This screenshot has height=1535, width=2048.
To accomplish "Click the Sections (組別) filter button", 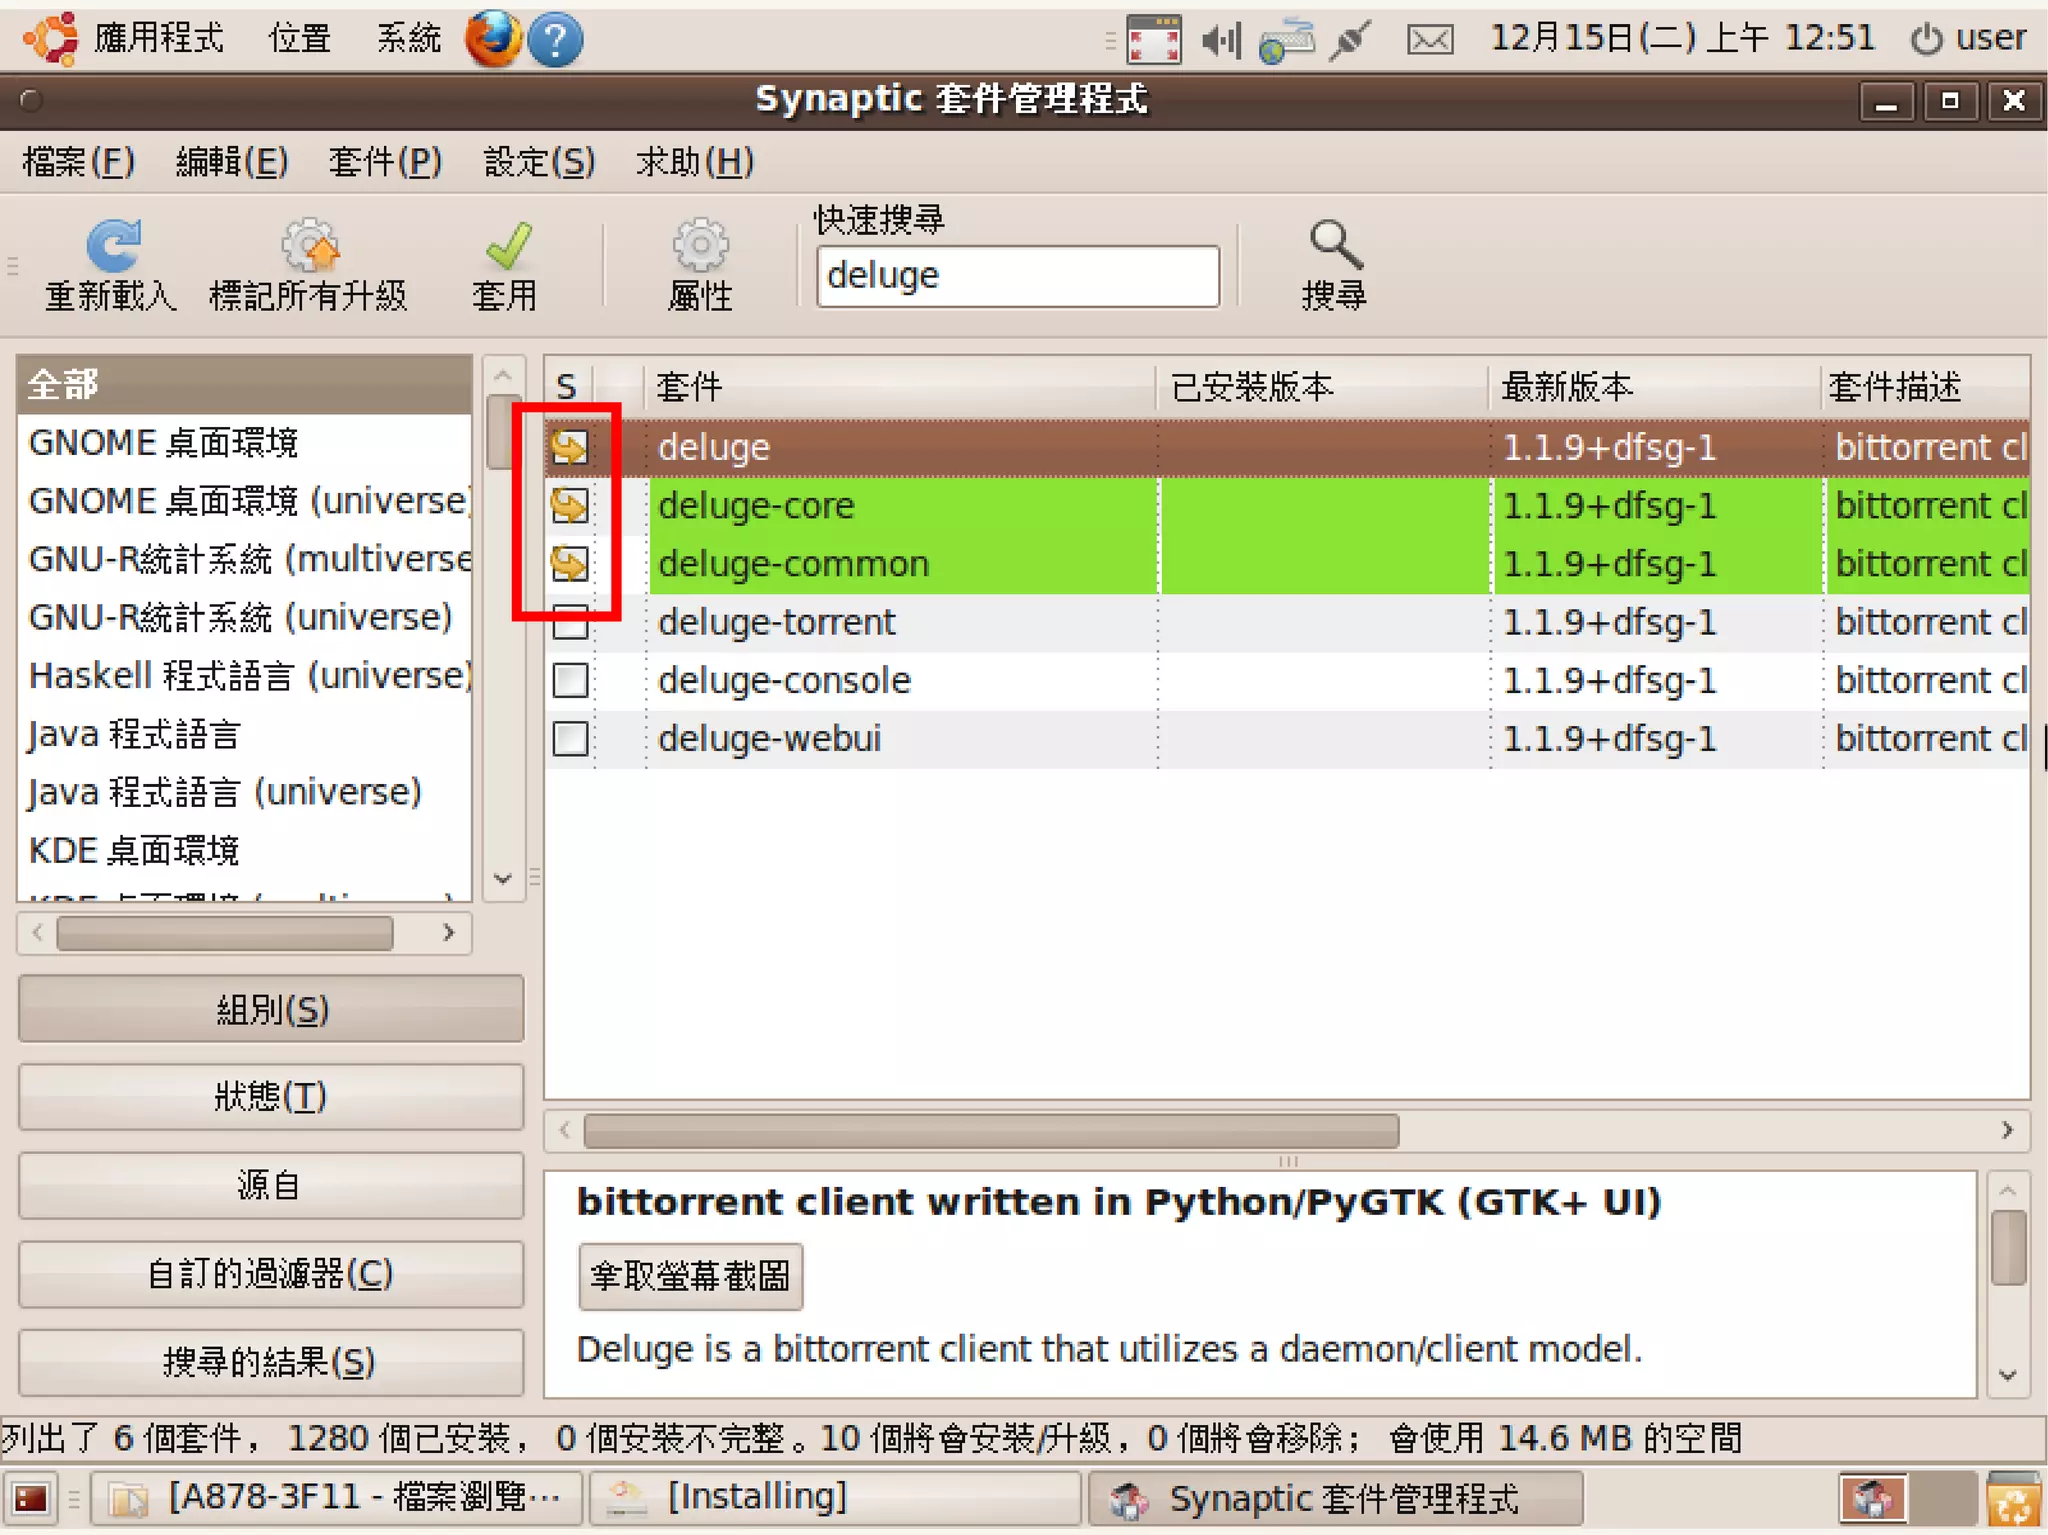I will click(x=271, y=1009).
